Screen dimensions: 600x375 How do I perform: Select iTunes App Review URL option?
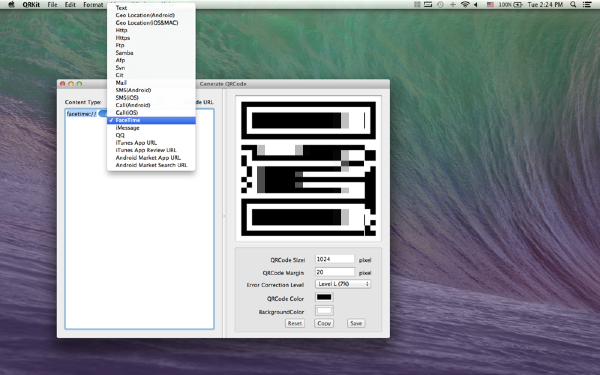click(151, 150)
